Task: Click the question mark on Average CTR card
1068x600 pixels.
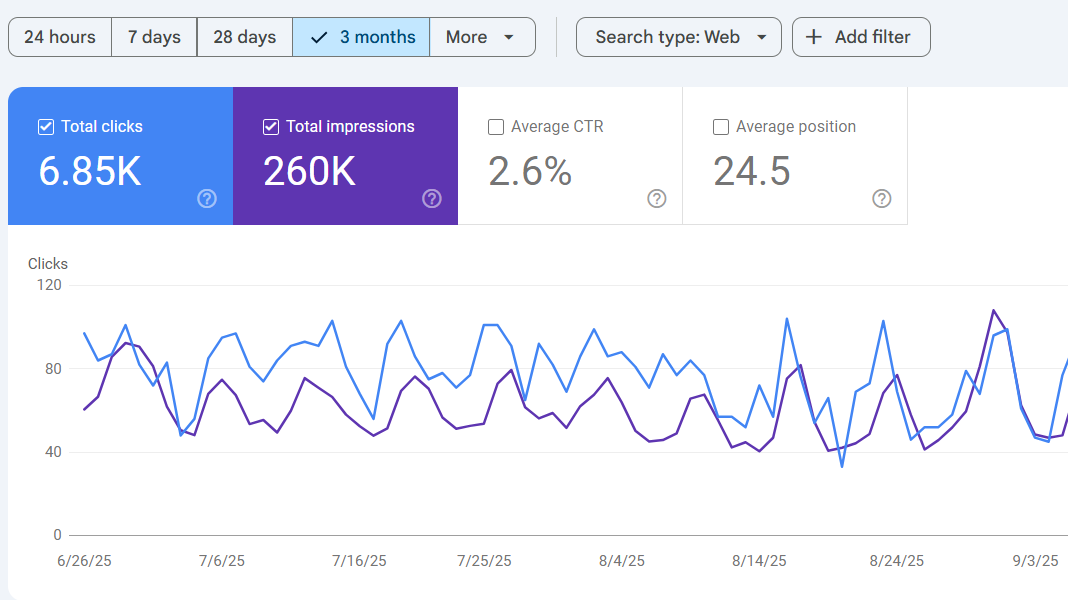Action: click(x=657, y=198)
